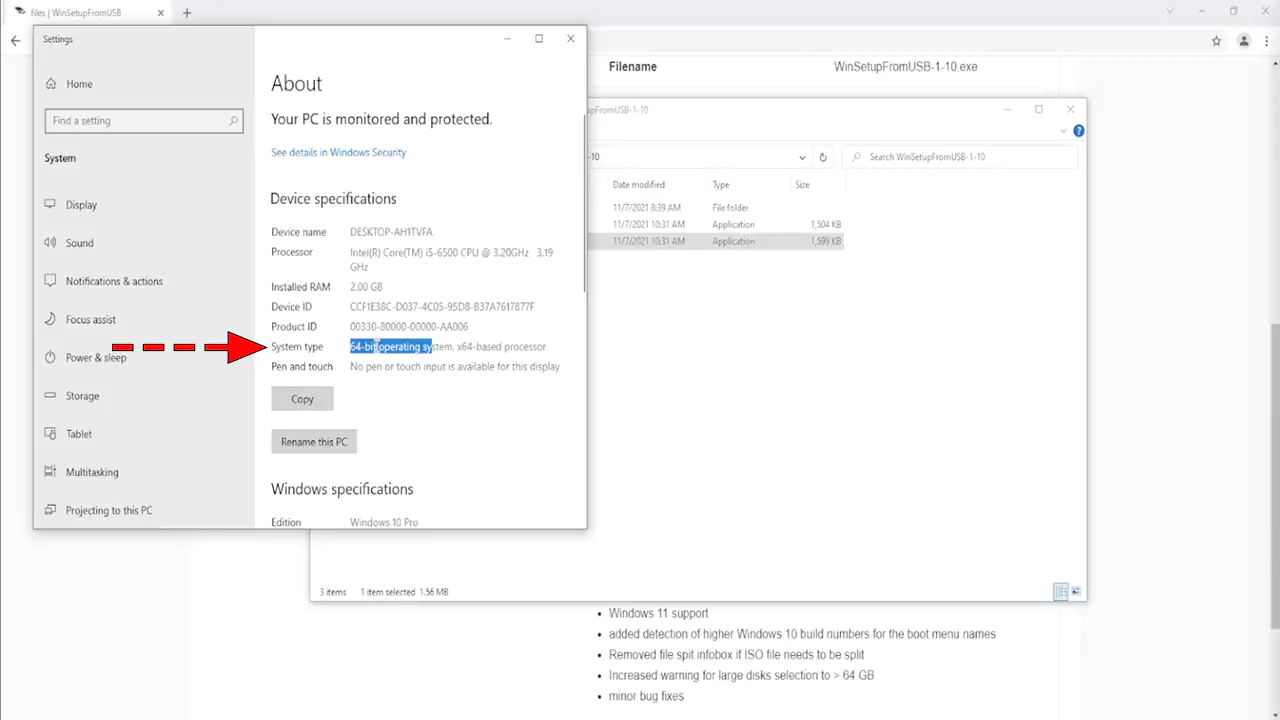
Task: Open the browser three-dot menu
Action: coord(1267,41)
